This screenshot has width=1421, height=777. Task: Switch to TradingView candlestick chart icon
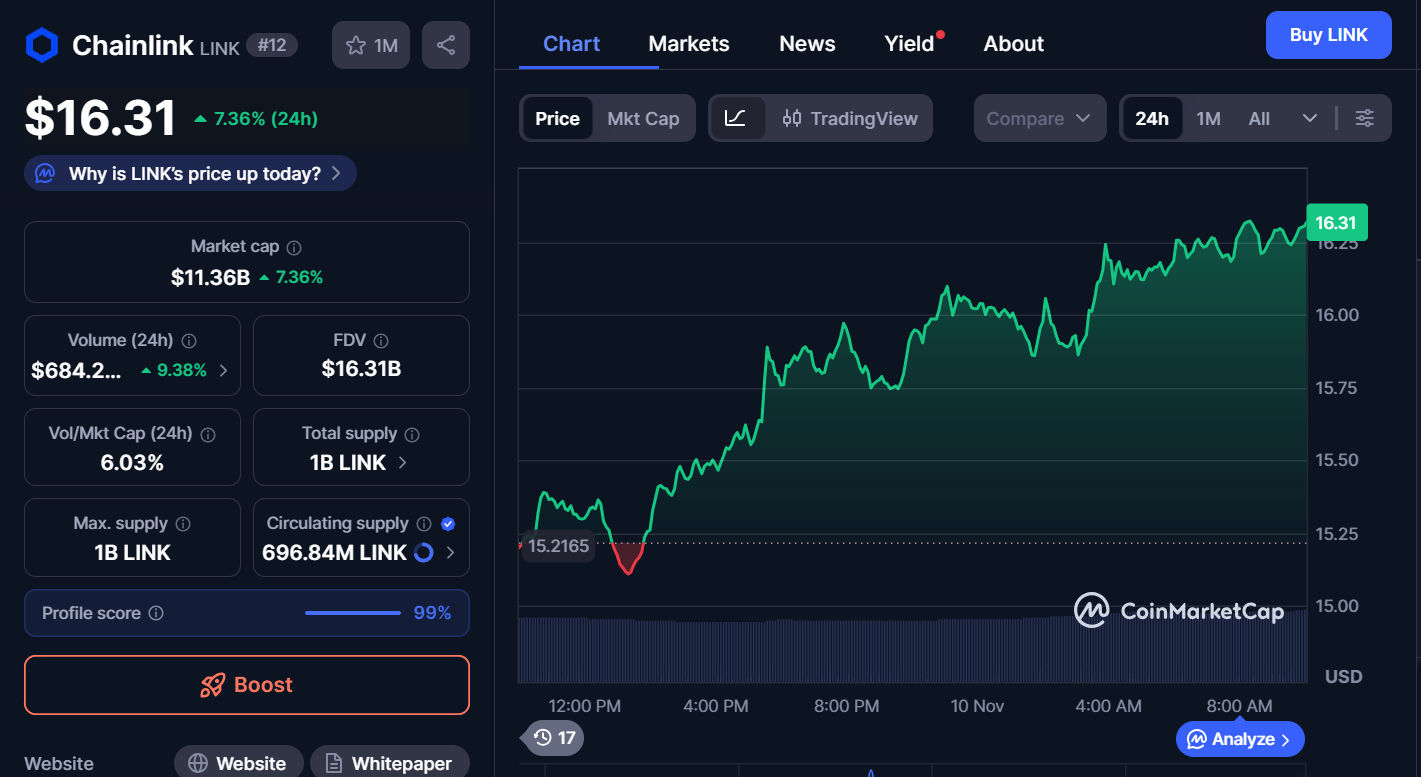coord(793,118)
